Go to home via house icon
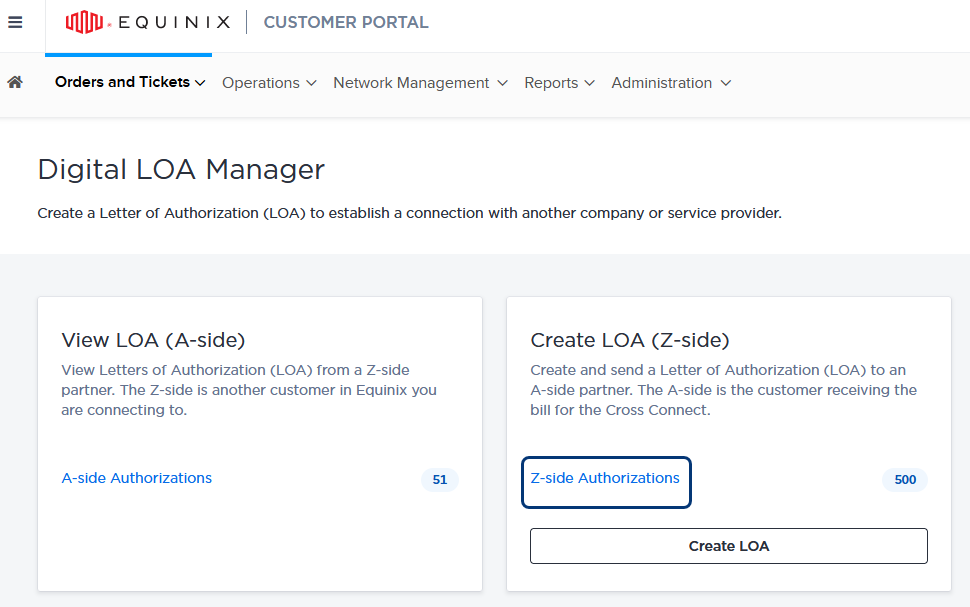This screenshot has width=970, height=607. [x=15, y=82]
